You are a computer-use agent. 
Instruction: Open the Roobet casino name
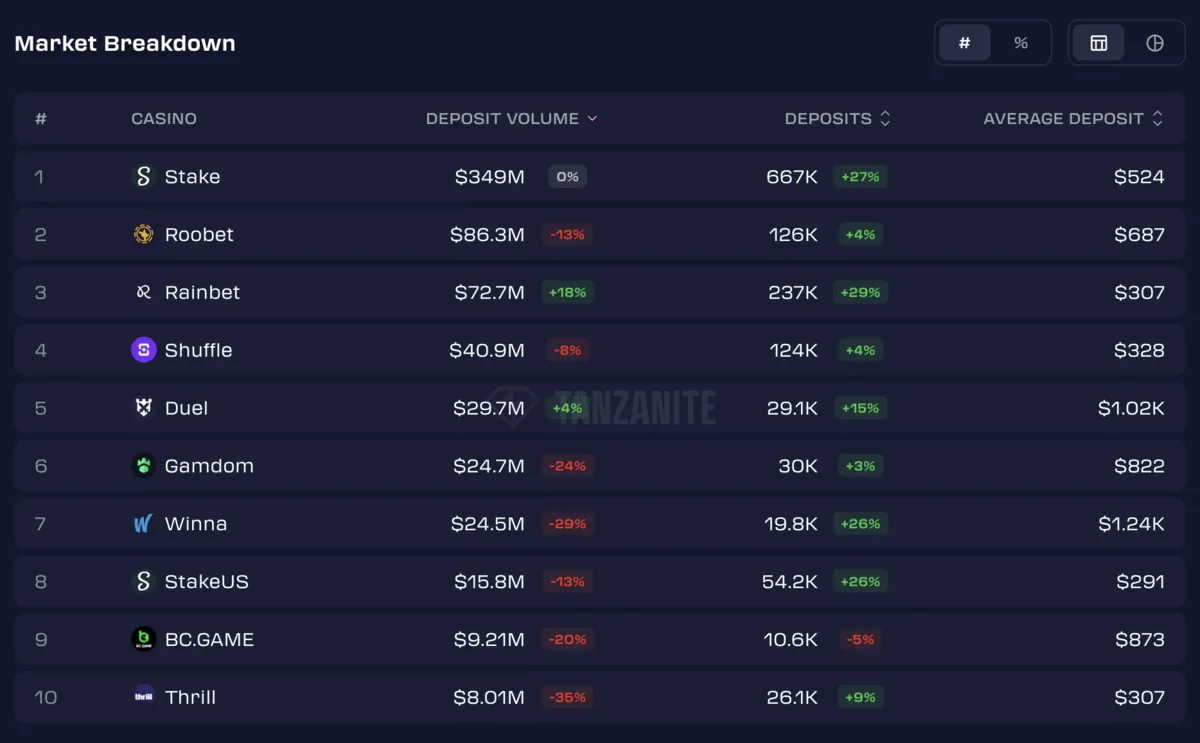tap(199, 234)
